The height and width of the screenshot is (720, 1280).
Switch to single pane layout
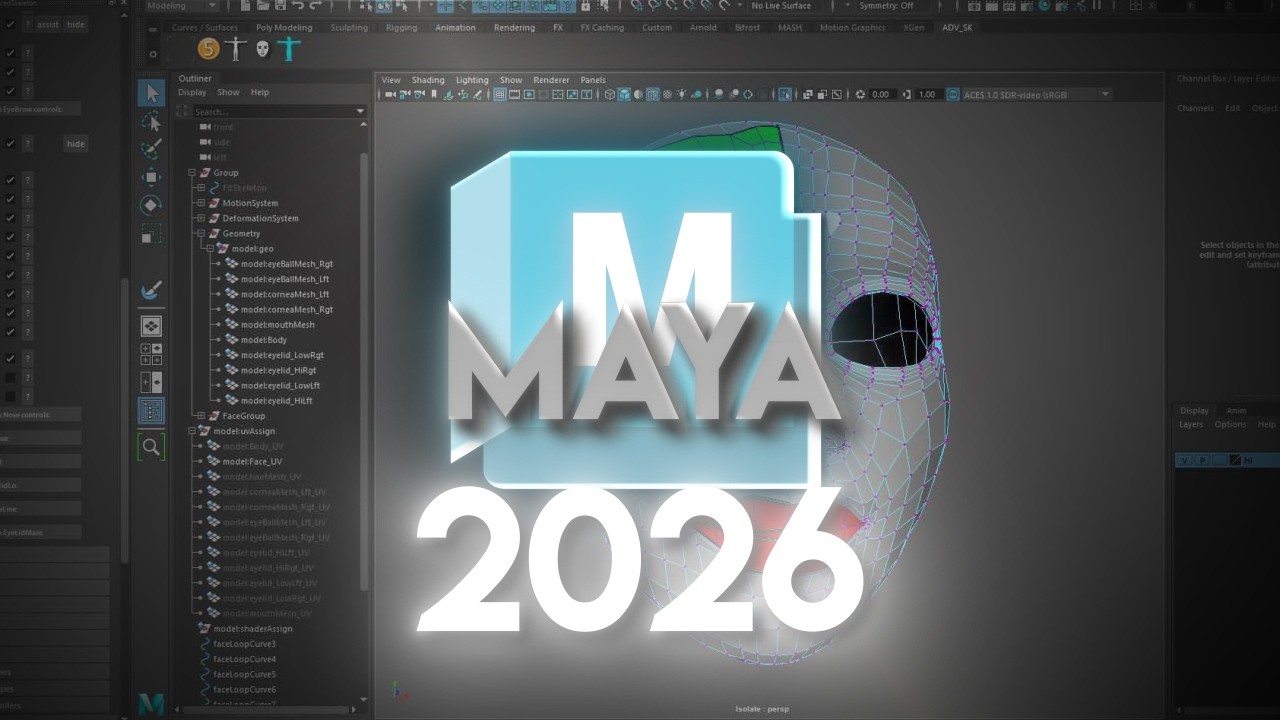(x=151, y=326)
